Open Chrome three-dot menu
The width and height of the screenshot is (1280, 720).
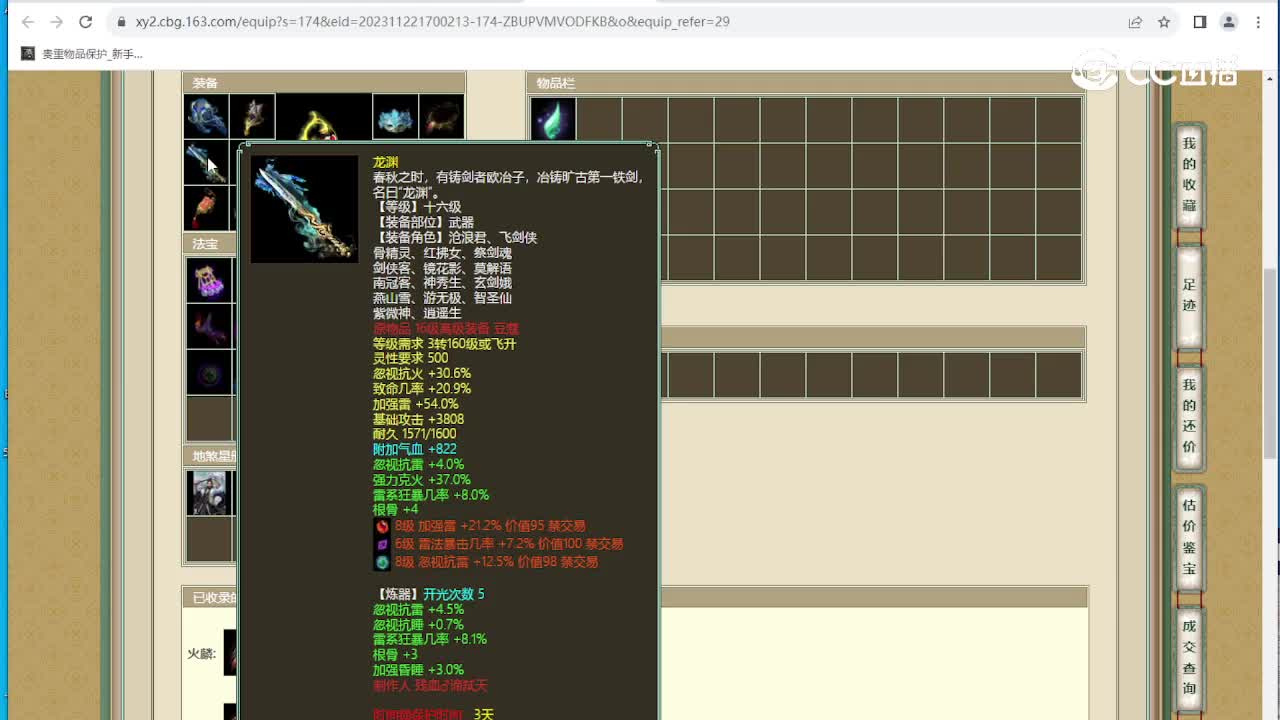coord(1258,22)
